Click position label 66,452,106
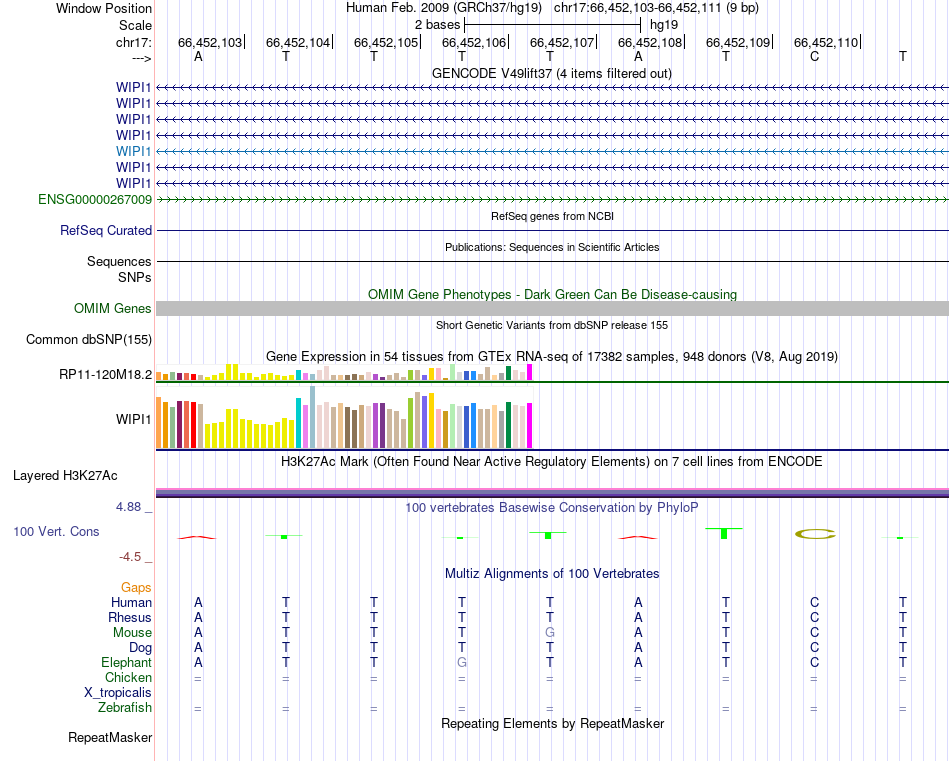 [474, 42]
